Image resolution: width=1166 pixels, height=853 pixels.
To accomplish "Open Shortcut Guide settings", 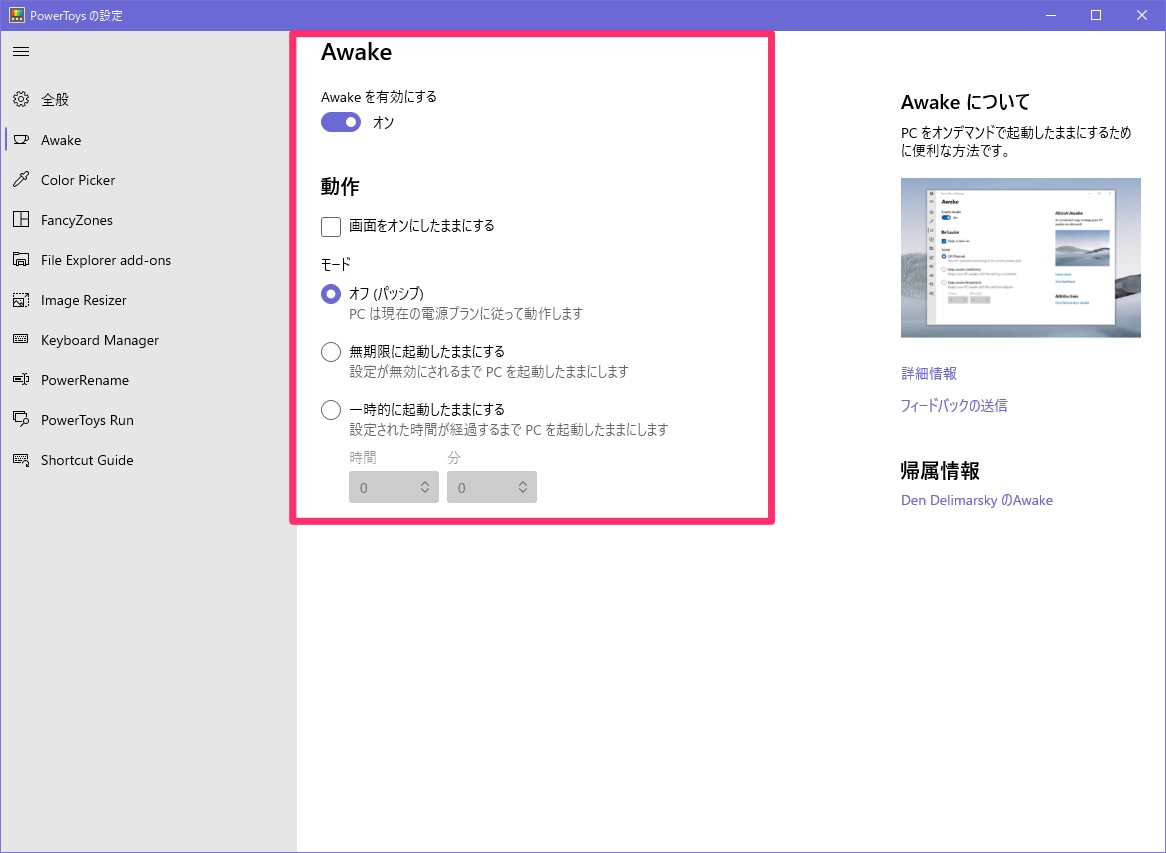I will (x=149, y=460).
